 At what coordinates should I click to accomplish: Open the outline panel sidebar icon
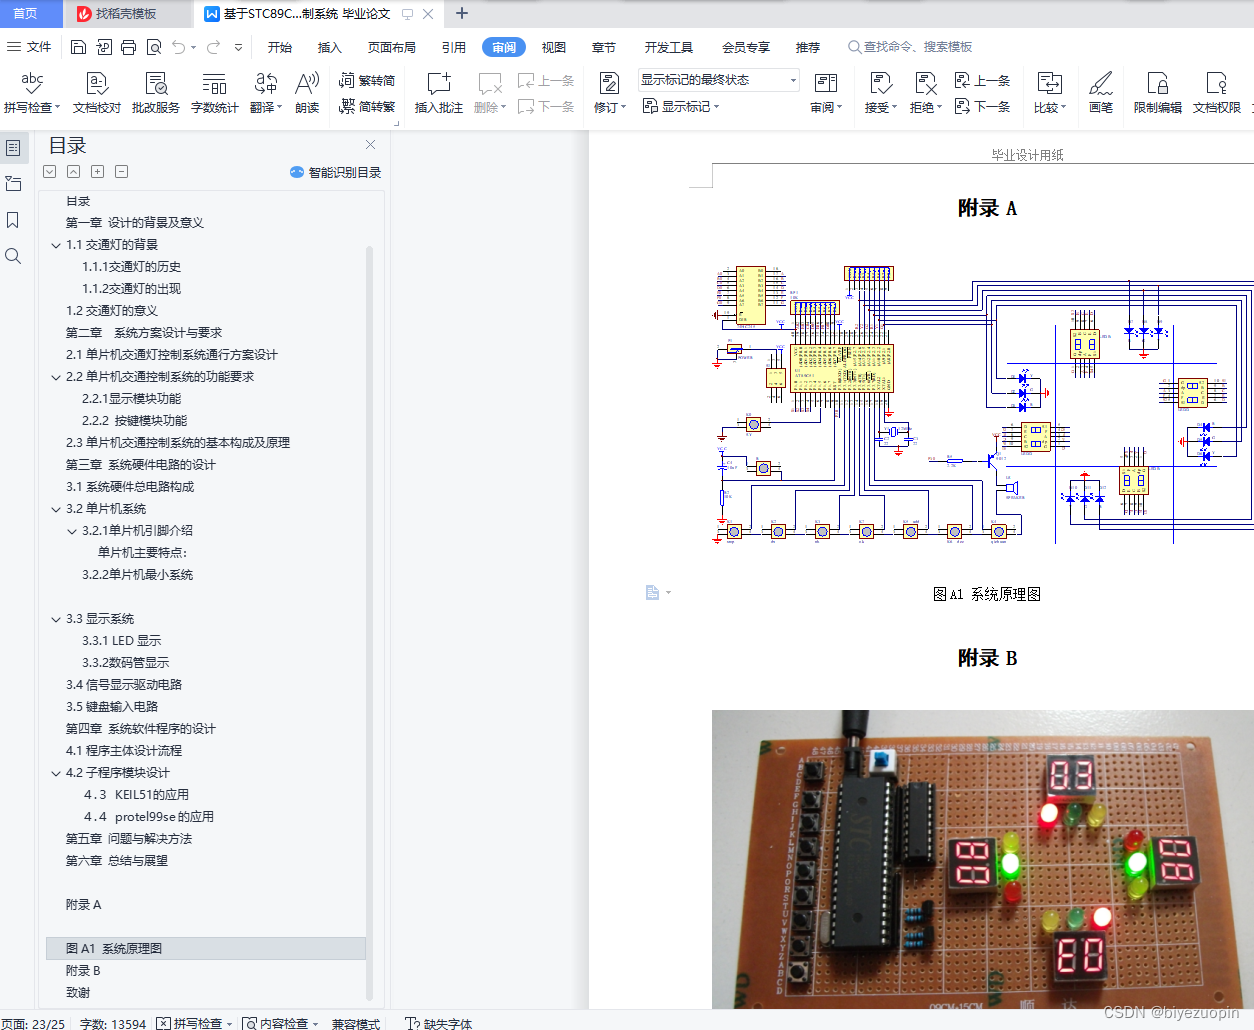click(x=13, y=148)
